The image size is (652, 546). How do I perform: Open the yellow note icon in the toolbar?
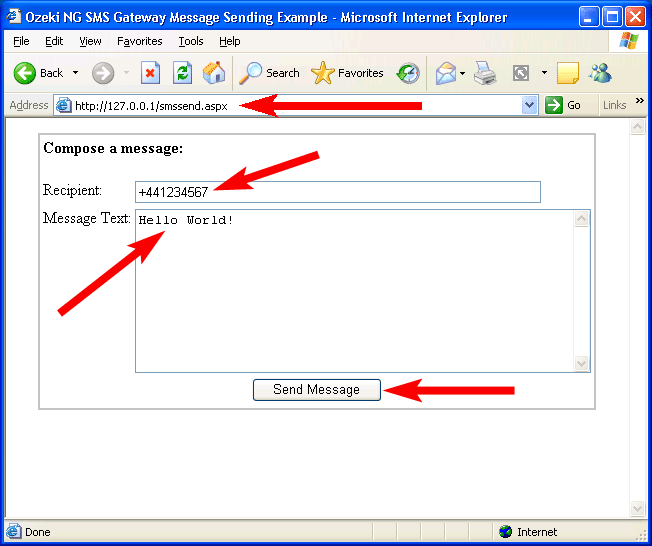tap(568, 73)
